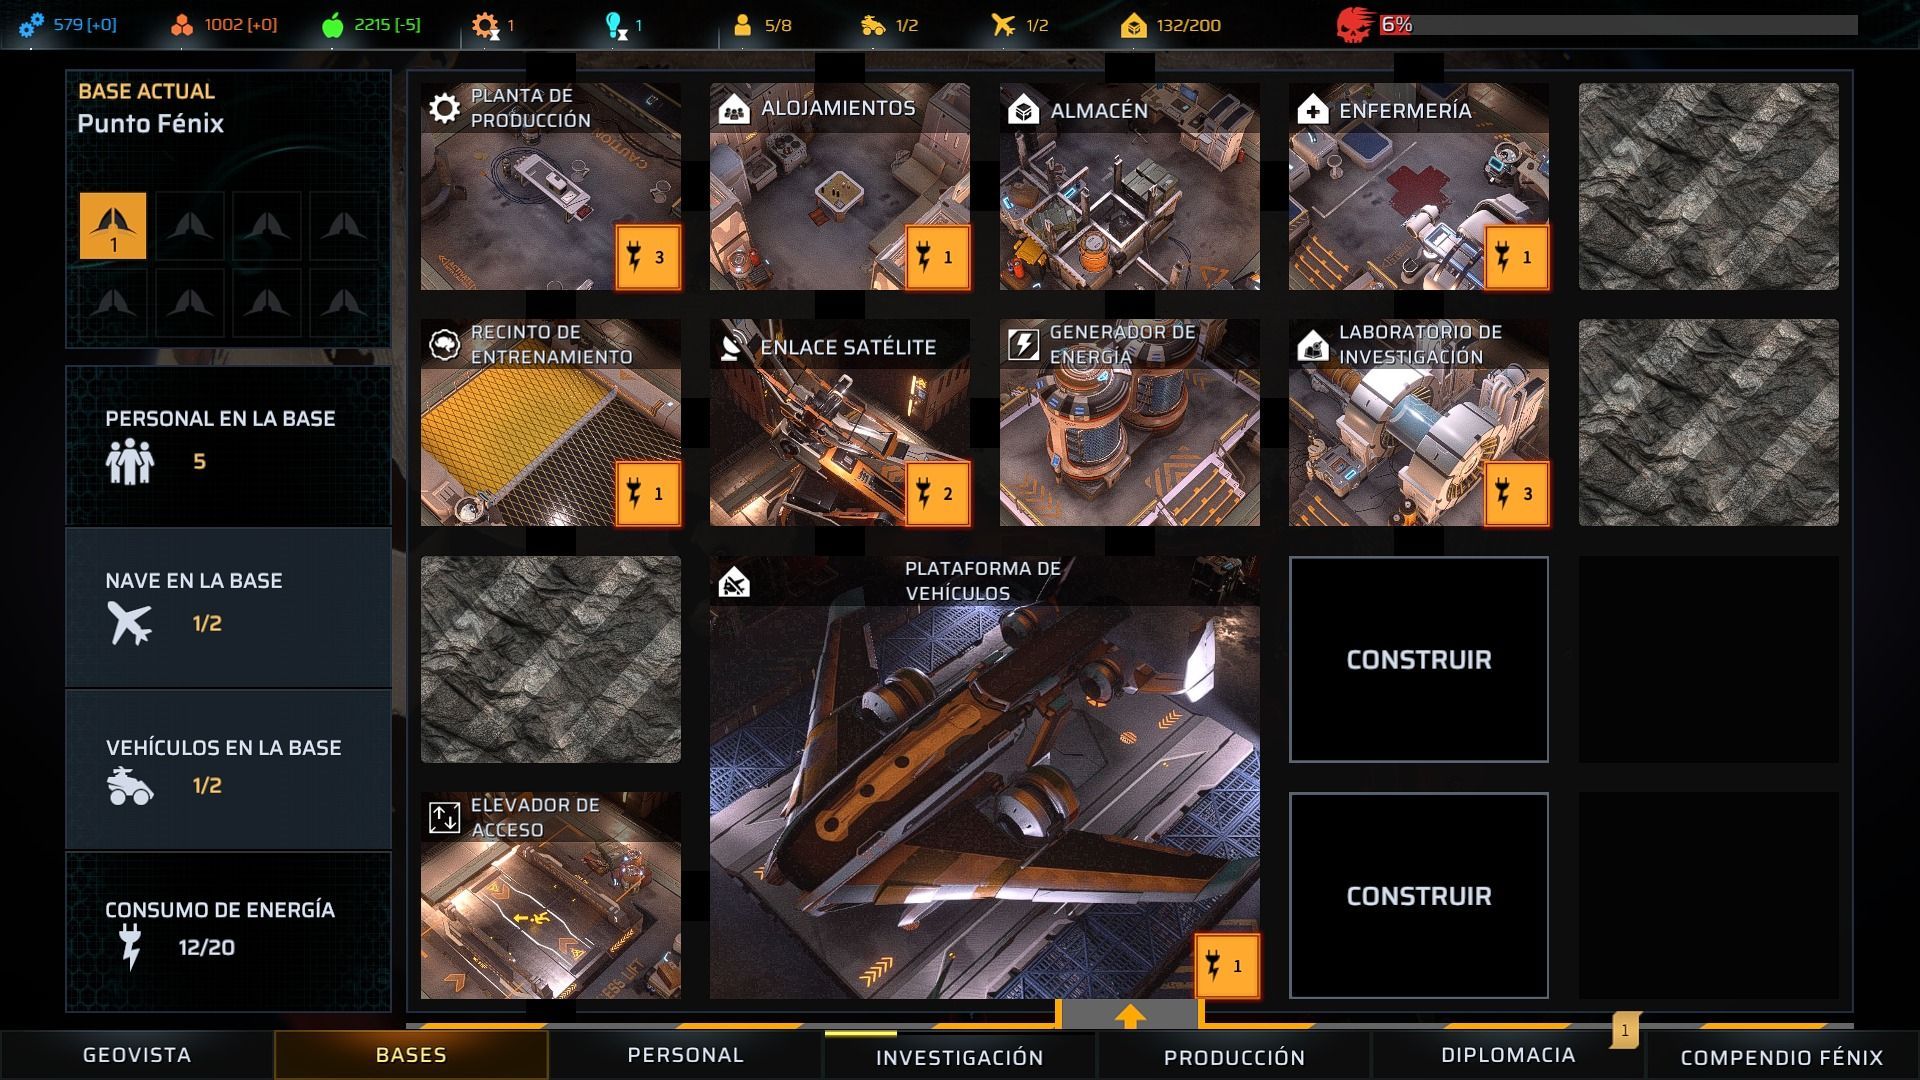This screenshot has width=1920, height=1080.
Task: Click the Planta de Producción gear icon
Action: pyautogui.click(x=444, y=108)
